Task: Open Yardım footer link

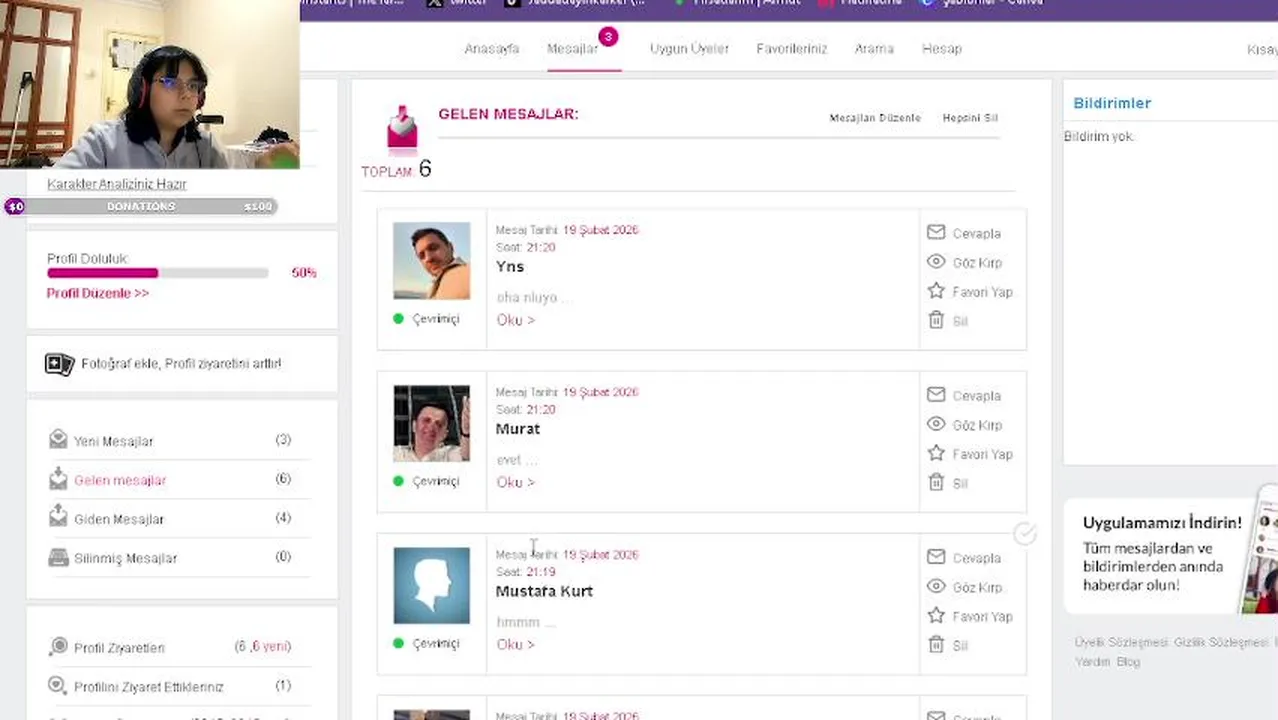Action: pyautogui.click(x=1092, y=662)
